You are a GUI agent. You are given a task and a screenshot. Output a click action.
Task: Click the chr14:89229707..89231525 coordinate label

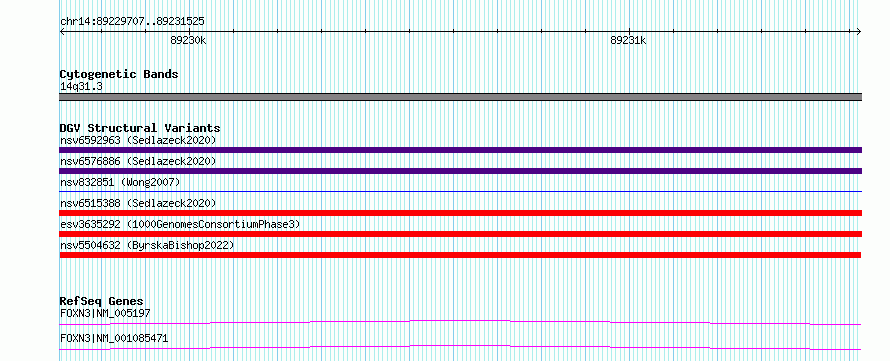[132, 22]
